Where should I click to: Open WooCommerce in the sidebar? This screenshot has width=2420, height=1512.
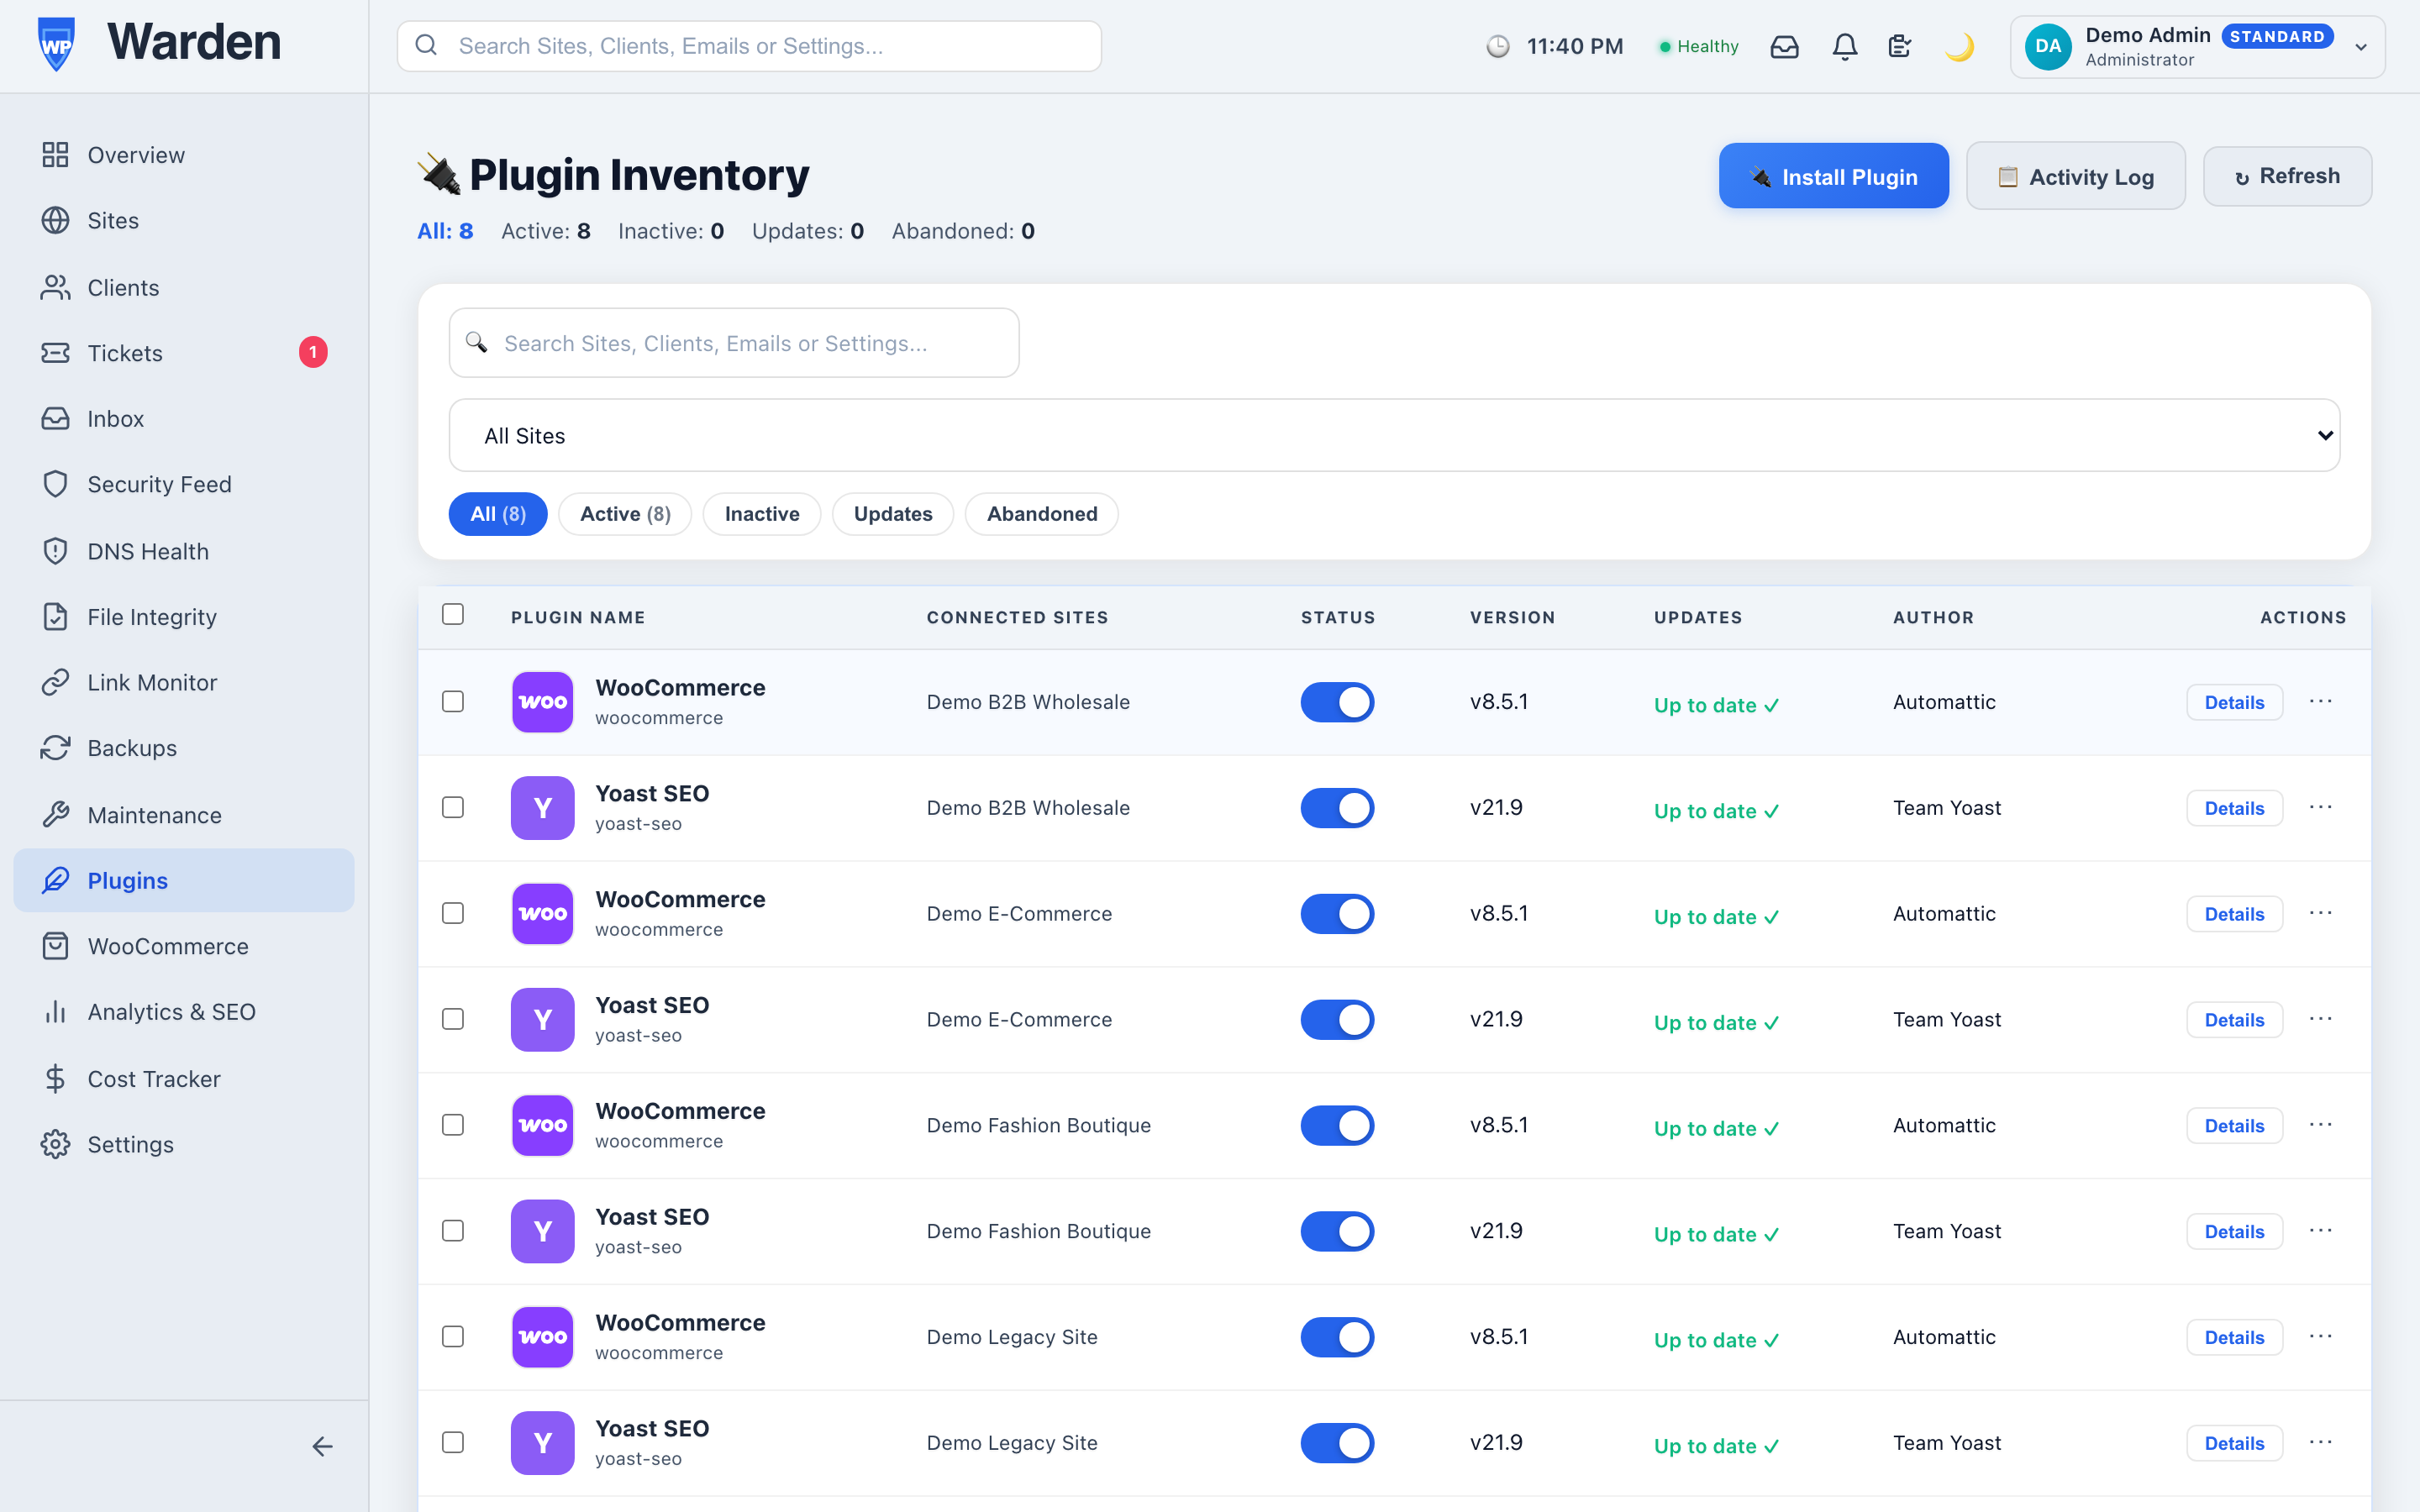184,947
